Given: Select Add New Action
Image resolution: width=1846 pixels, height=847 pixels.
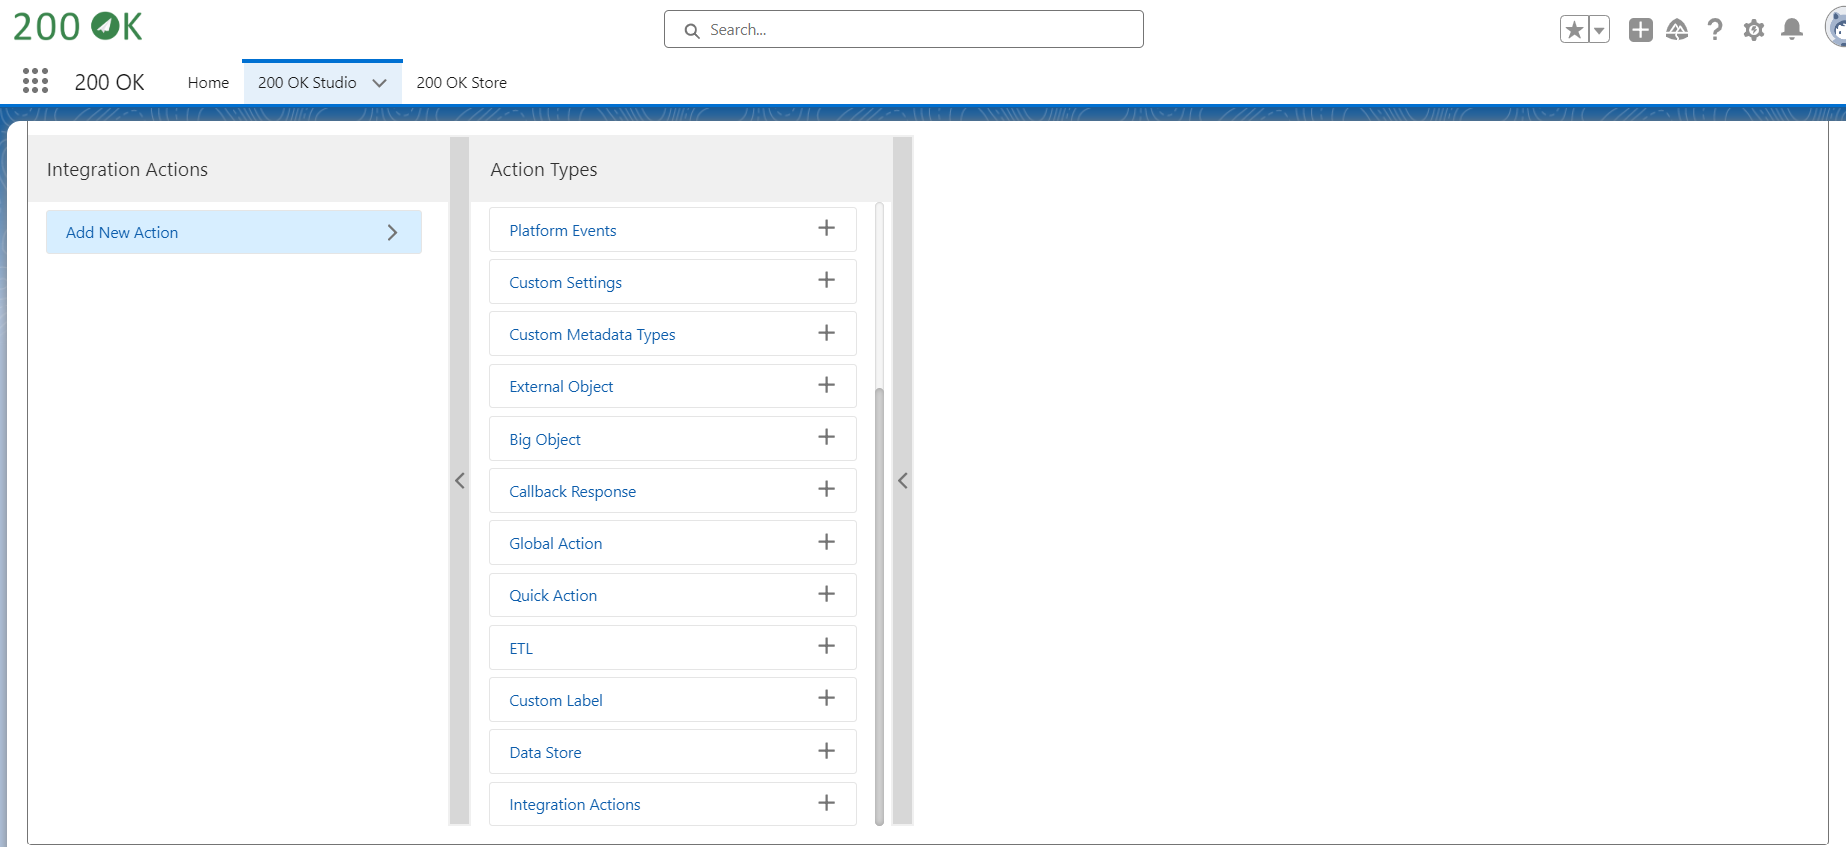Looking at the screenshot, I should 233,232.
